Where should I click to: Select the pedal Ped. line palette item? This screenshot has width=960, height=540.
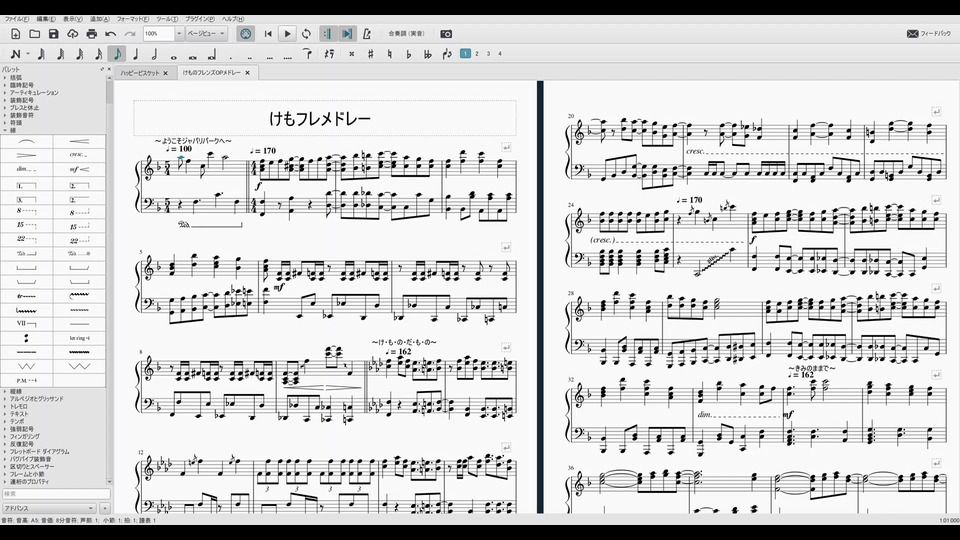pos(26,253)
